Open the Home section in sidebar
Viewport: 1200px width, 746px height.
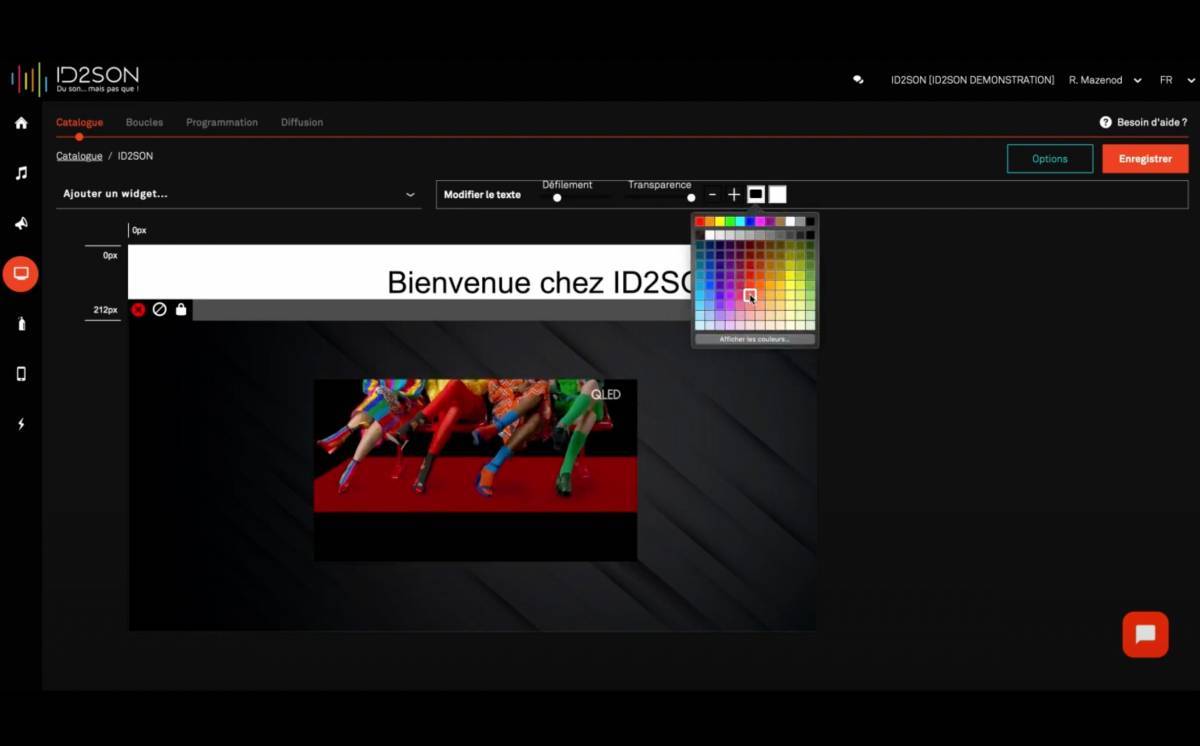point(21,123)
